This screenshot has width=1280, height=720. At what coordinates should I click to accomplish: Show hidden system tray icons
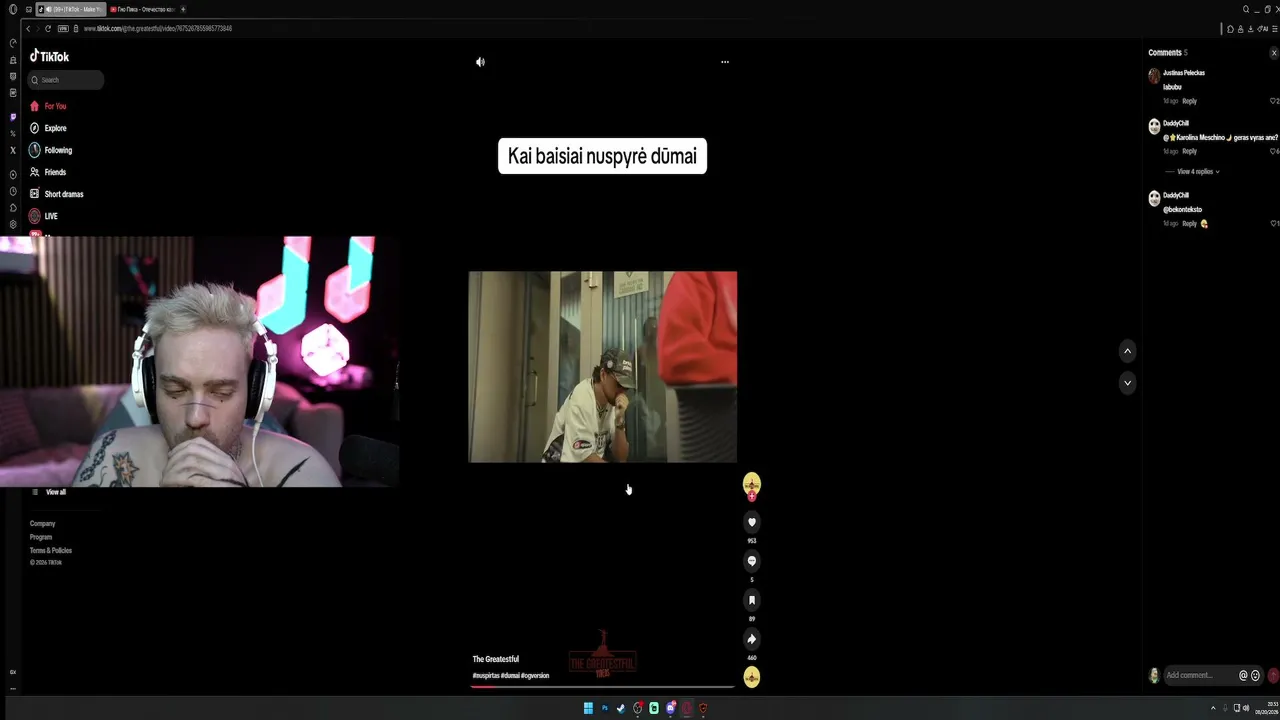point(1214,708)
